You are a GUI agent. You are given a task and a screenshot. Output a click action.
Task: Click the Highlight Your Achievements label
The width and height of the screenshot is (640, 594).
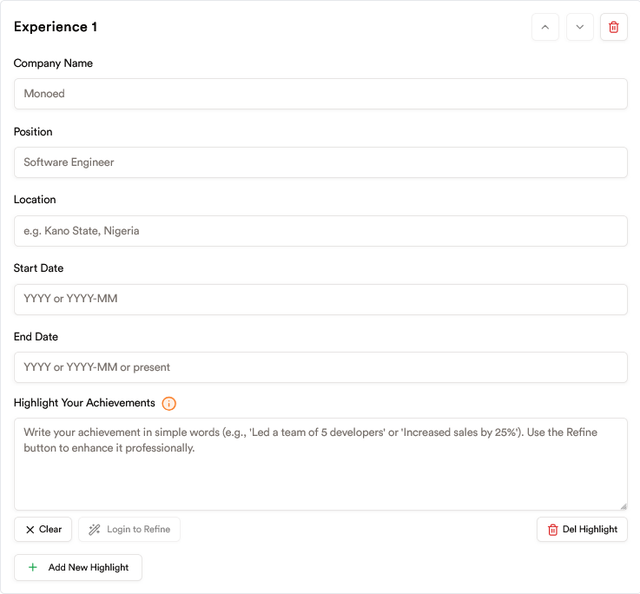pyautogui.click(x=84, y=403)
